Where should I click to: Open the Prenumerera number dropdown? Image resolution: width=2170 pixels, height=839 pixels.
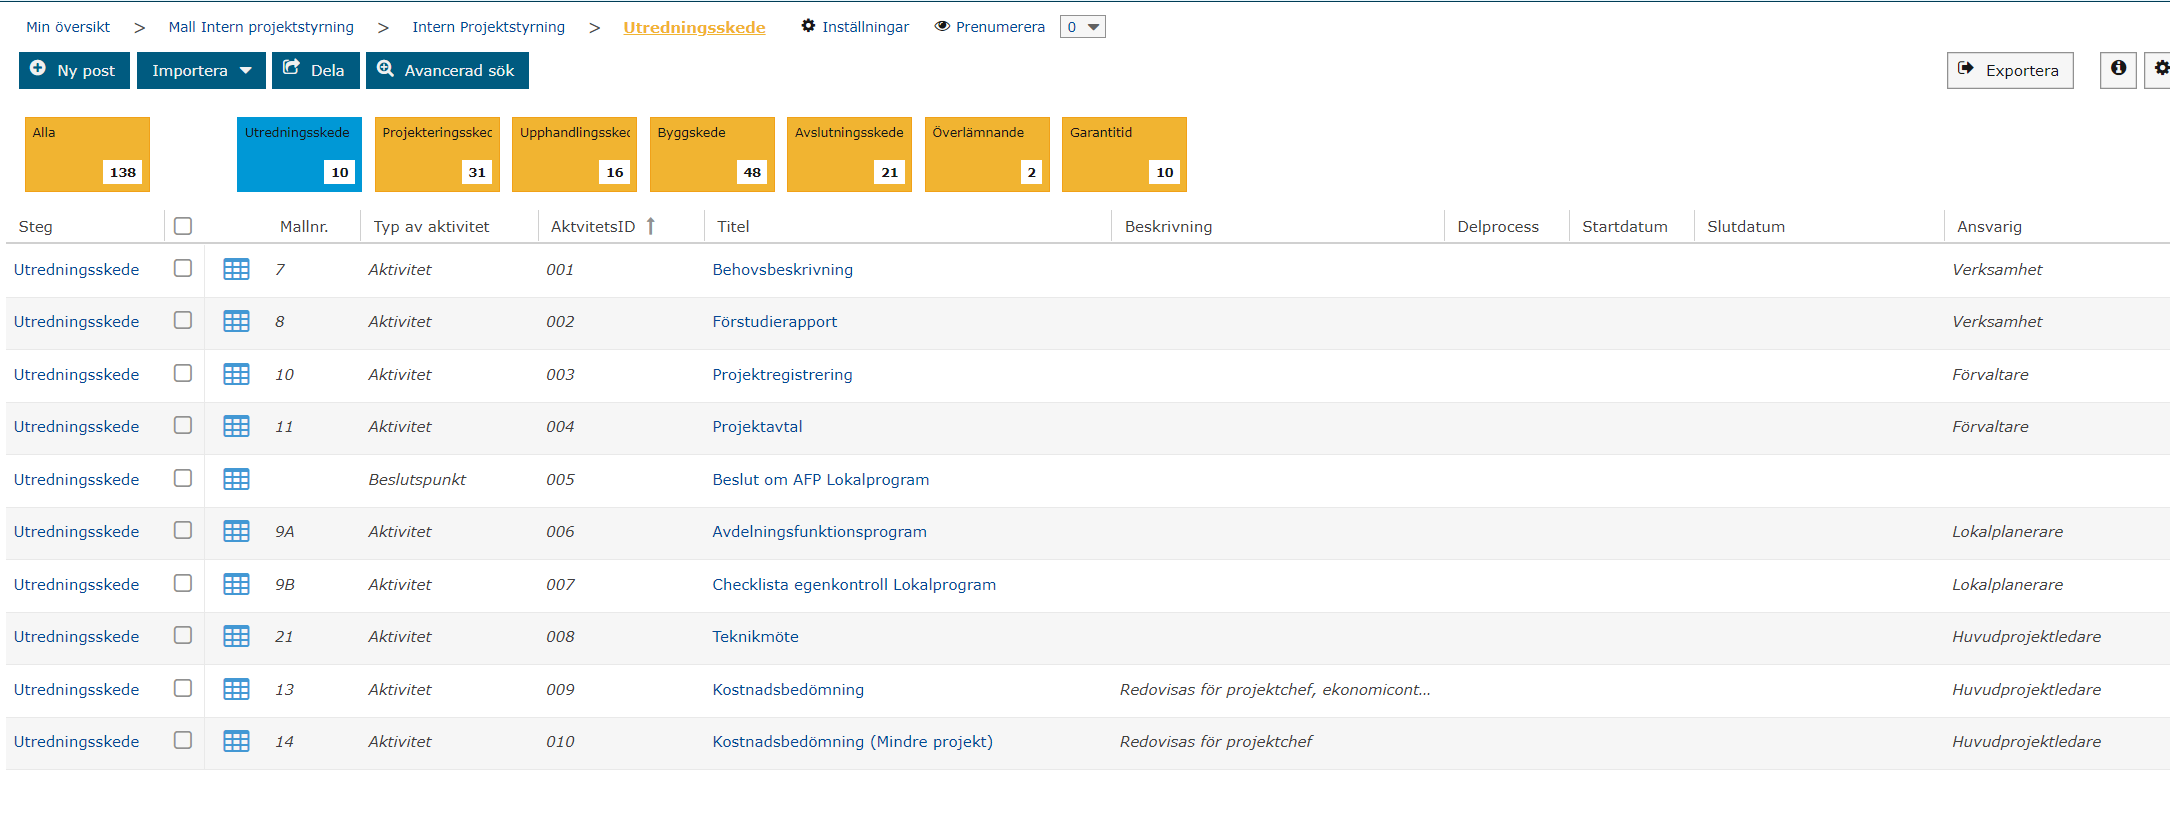click(x=1082, y=27)
